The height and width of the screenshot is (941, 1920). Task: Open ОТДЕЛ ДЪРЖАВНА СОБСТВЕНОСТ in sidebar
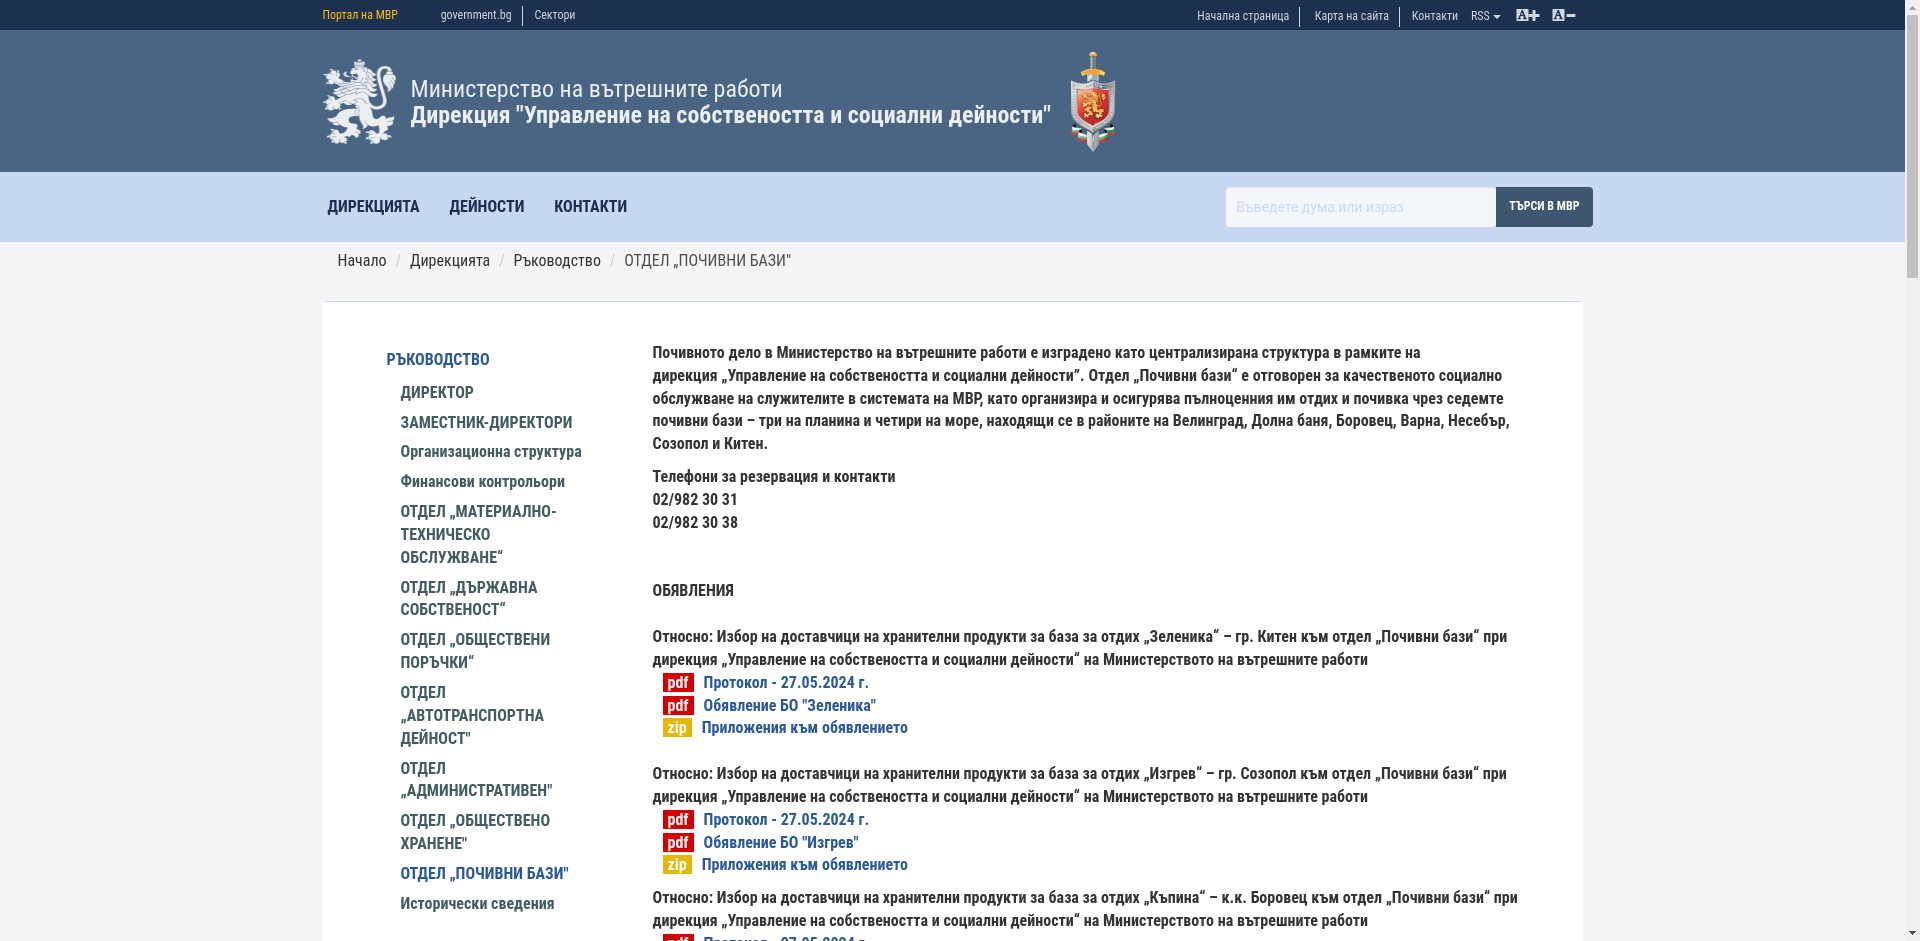click(x=469, y=599)
